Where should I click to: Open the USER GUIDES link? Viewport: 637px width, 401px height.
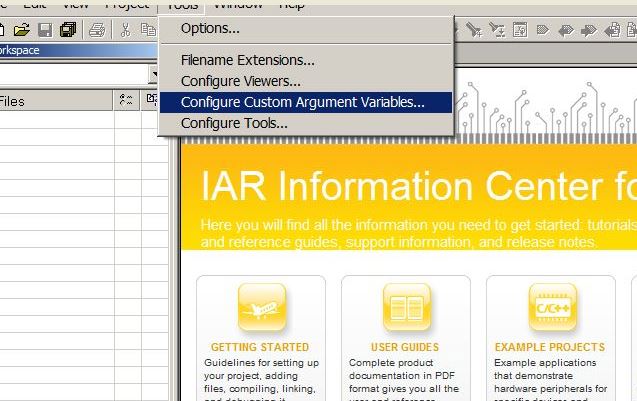pyautogui.click(x=405, y=347)
